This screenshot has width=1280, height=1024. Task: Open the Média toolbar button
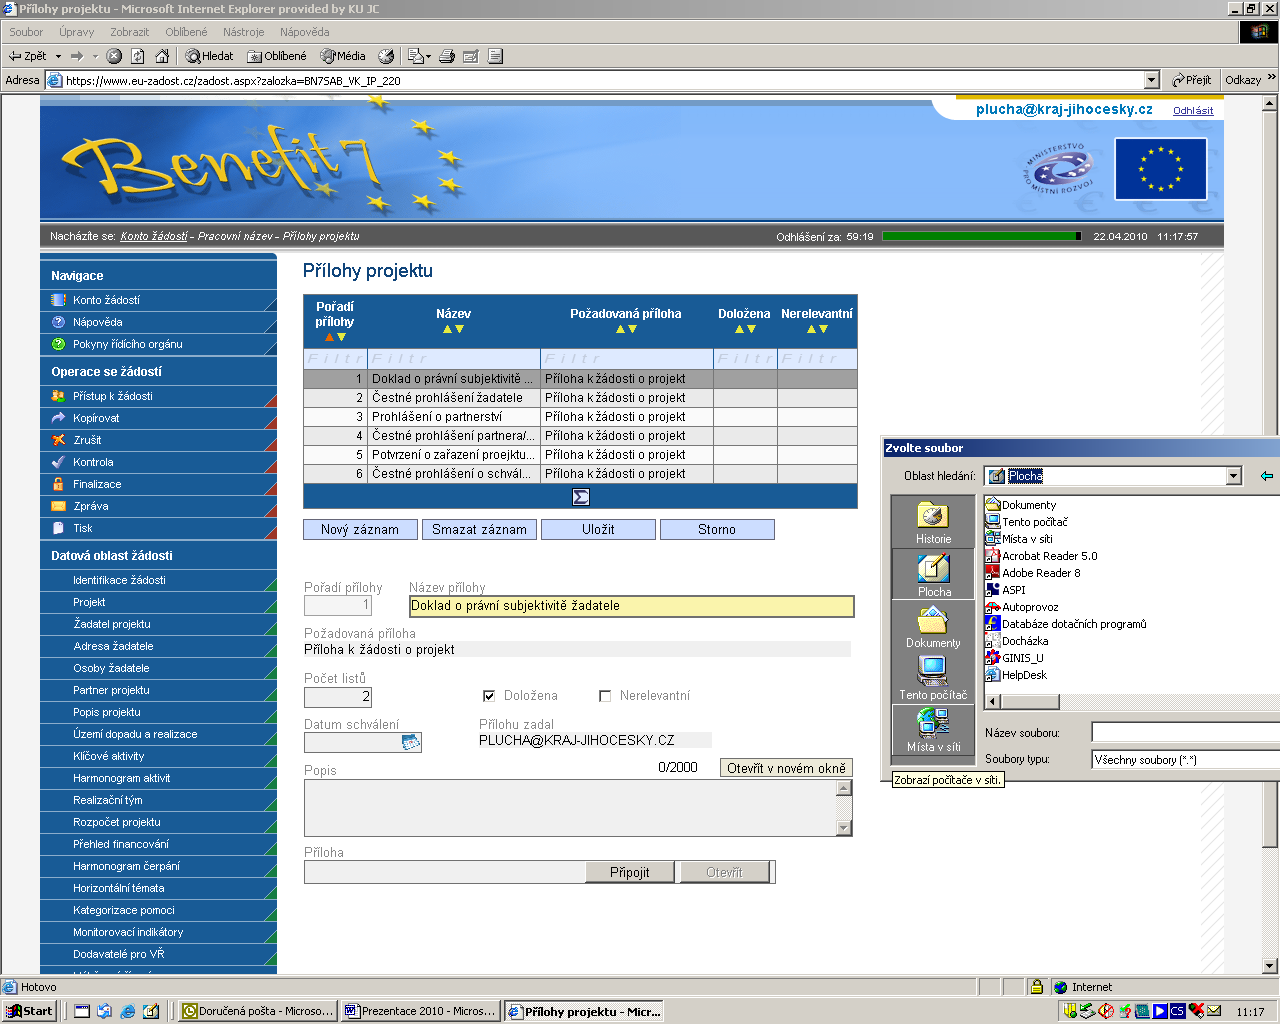click(343, 56)
